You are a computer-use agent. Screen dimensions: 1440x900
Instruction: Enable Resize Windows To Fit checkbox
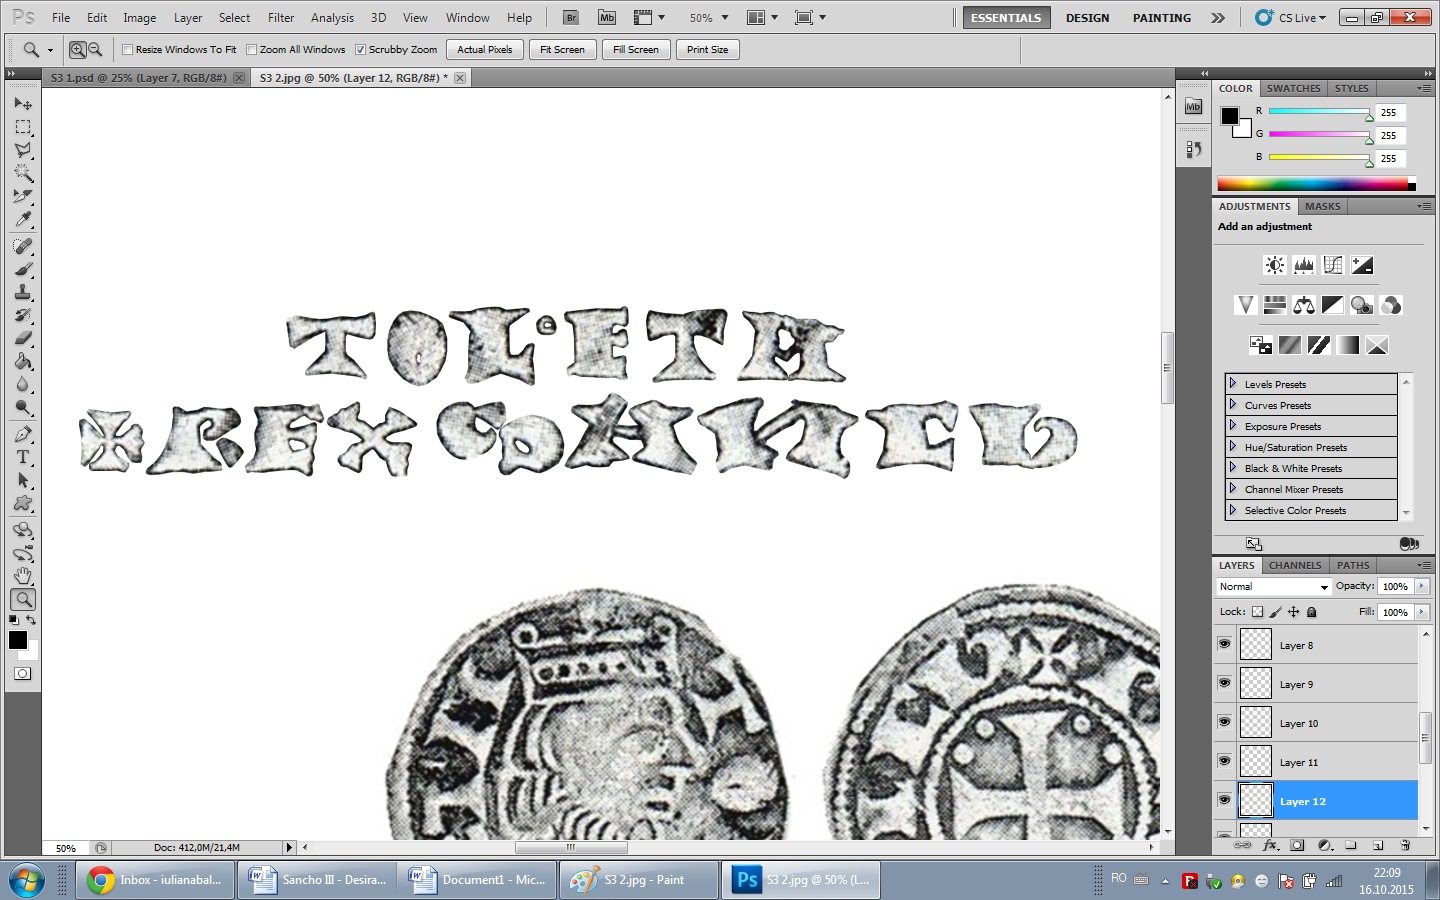click(x=128, y=50)
